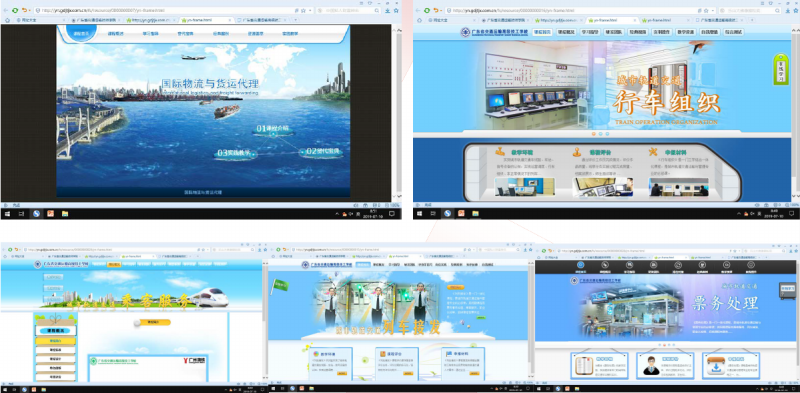Image resolution: width=800 pixels, height=393 pixels.
Task: Select the first orange carousel dot under 行车组织 banner
Action: (593, 134)
